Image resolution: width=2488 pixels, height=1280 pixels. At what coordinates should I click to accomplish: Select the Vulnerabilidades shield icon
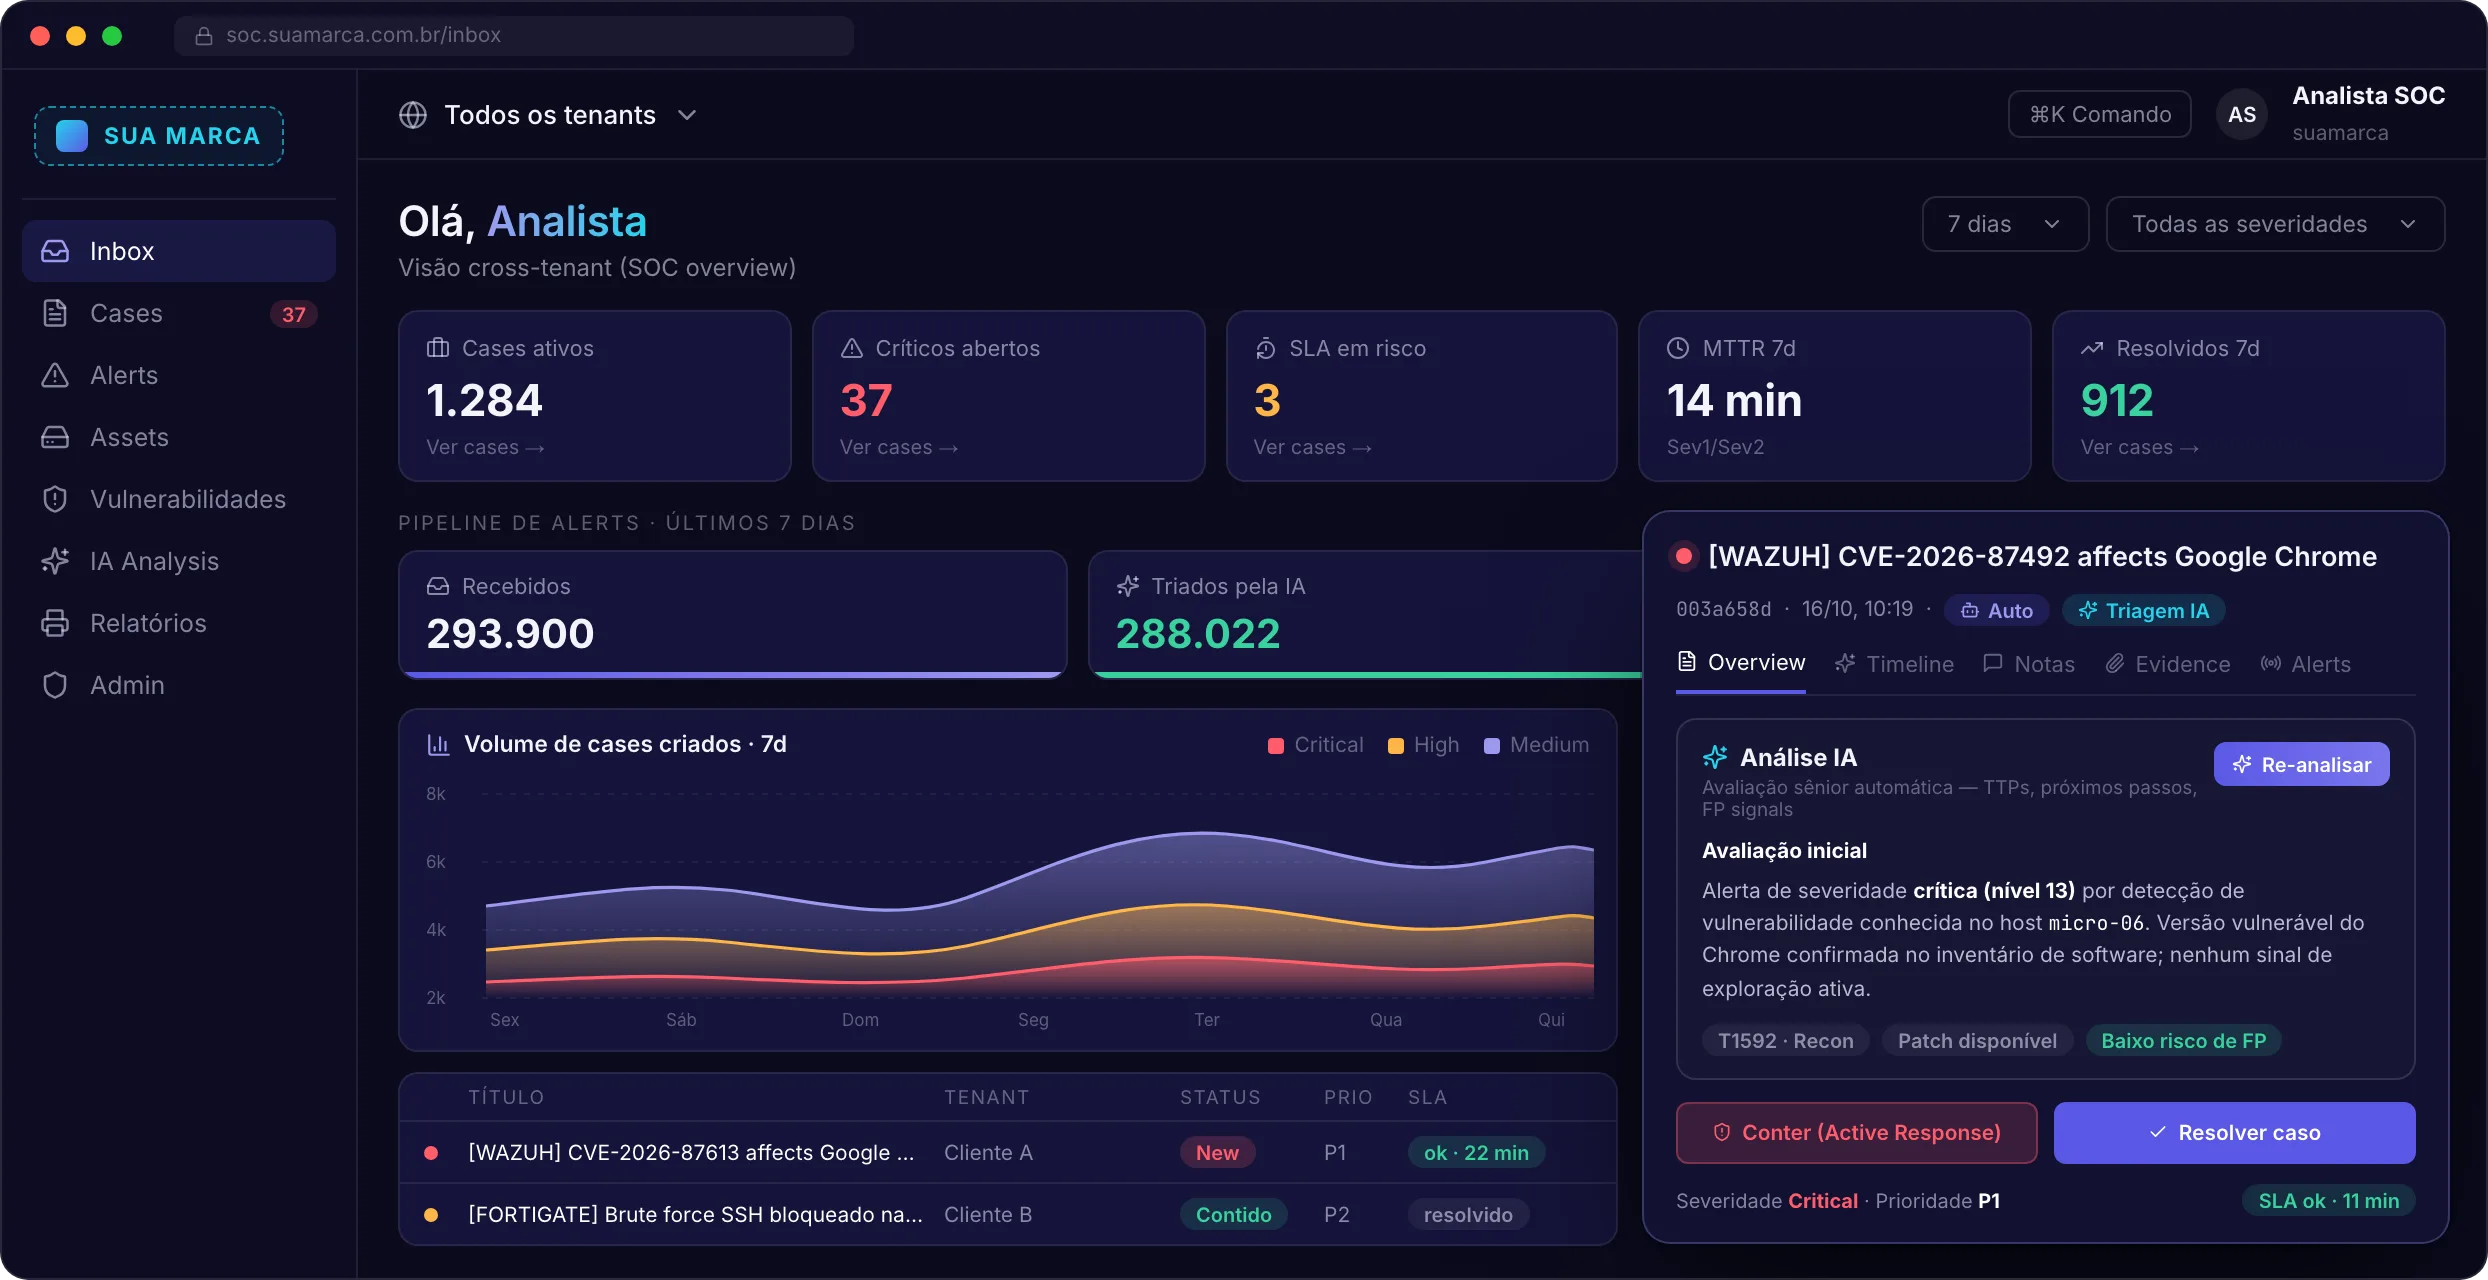click(55, 499)
